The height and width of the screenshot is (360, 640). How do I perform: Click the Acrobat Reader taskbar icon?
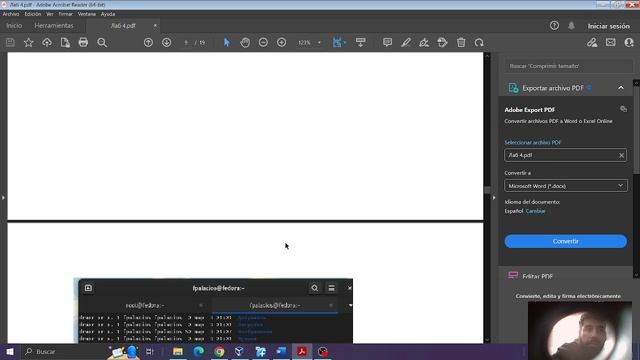[302, 351]
